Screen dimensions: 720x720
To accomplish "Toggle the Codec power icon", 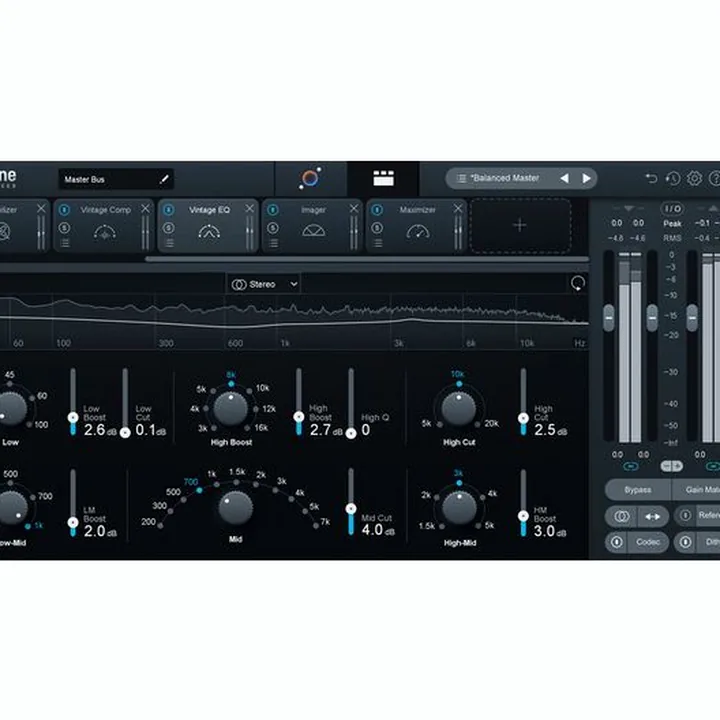I will point(617,542).
